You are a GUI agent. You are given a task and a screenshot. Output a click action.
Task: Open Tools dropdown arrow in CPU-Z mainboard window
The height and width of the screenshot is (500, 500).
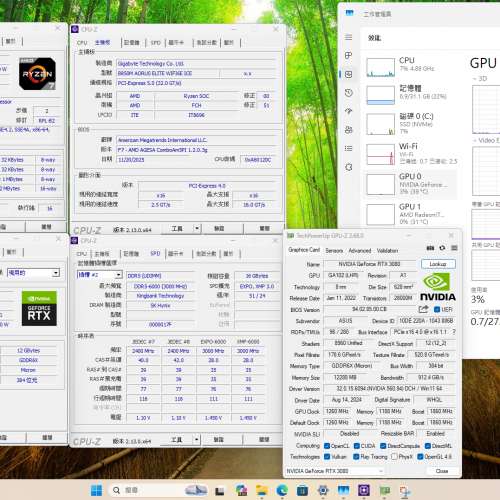(197, 229)
